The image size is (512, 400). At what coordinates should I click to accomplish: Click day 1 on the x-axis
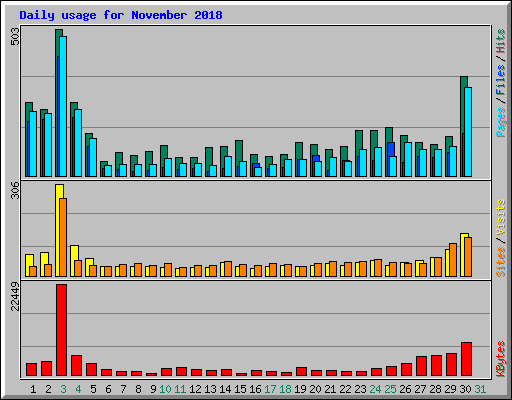33,389
